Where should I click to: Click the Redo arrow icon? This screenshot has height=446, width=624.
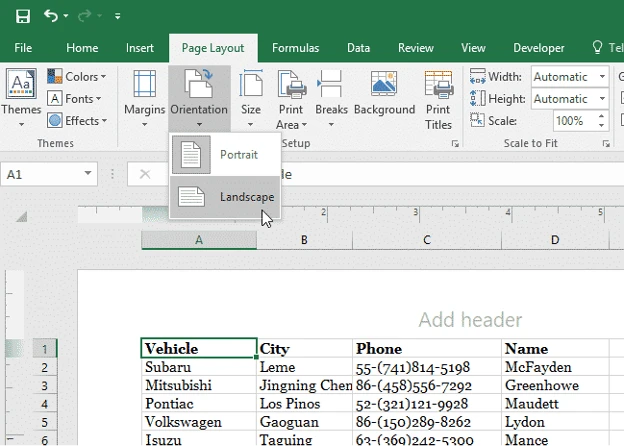pos(84,16)
